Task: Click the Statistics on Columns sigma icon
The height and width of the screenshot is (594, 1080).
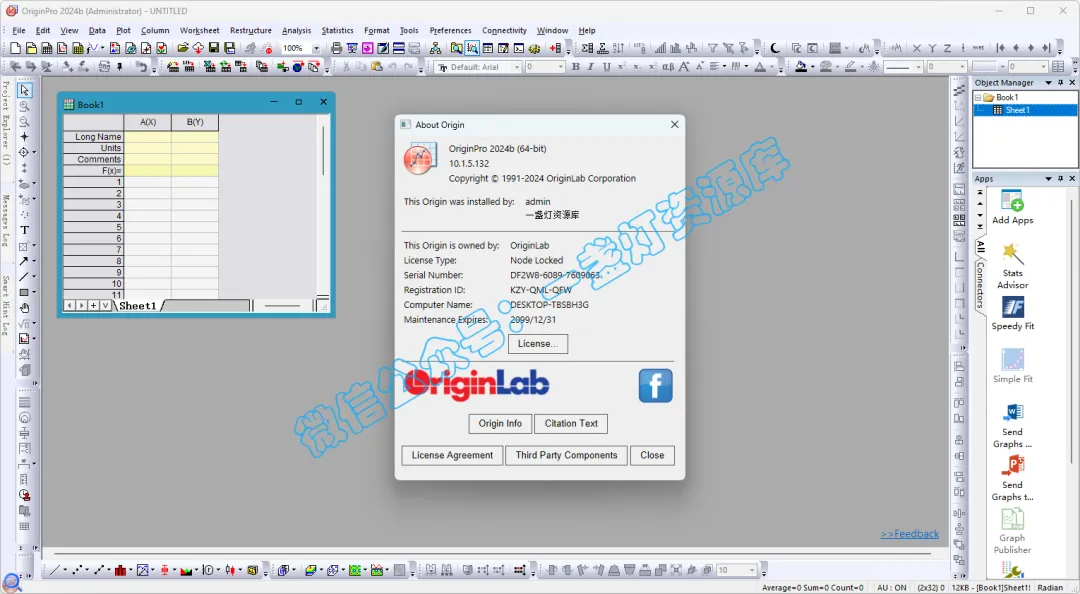Action: [587, 48]
